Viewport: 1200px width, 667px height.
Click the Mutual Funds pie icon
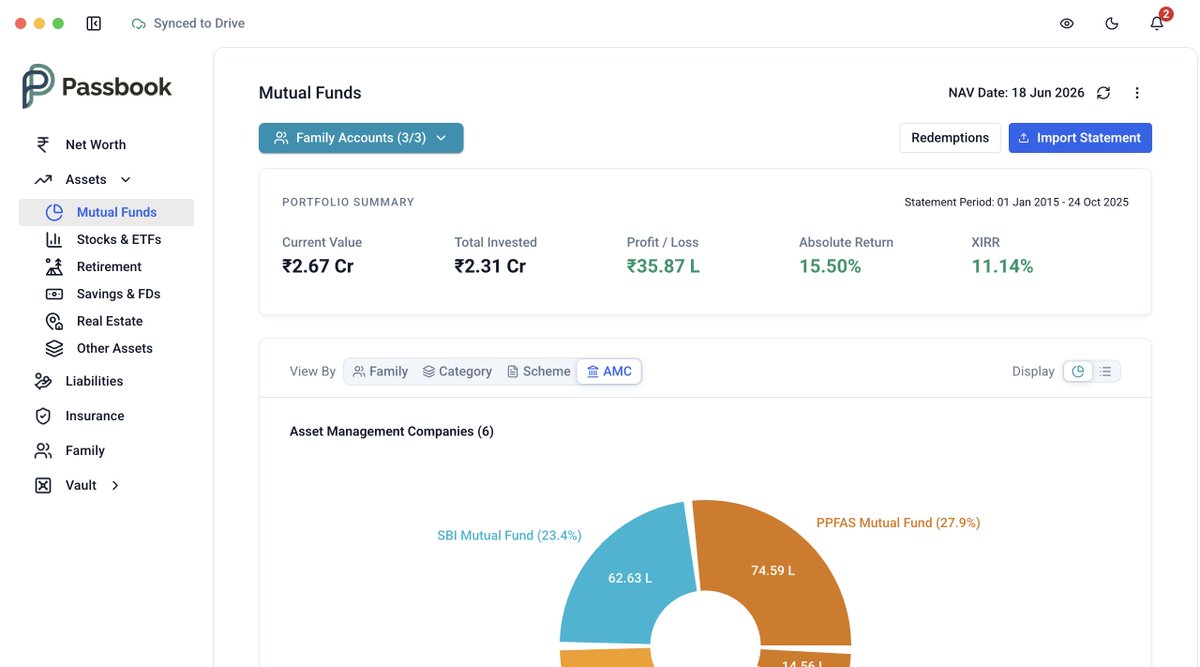click(x=55, y=212)
